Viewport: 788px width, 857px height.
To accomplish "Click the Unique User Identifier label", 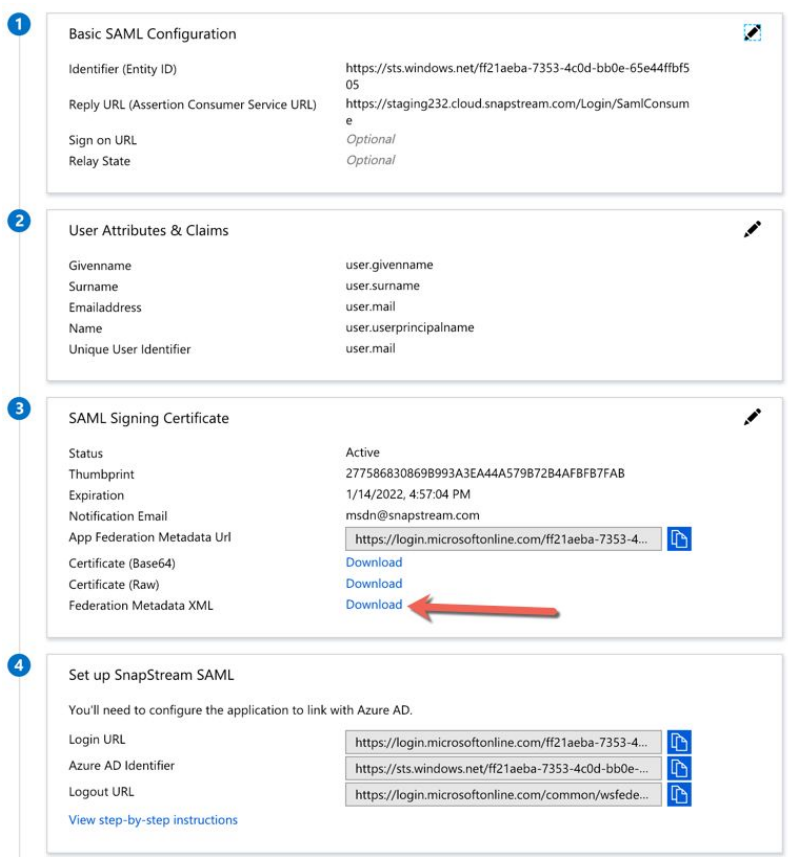I will 130,349.
